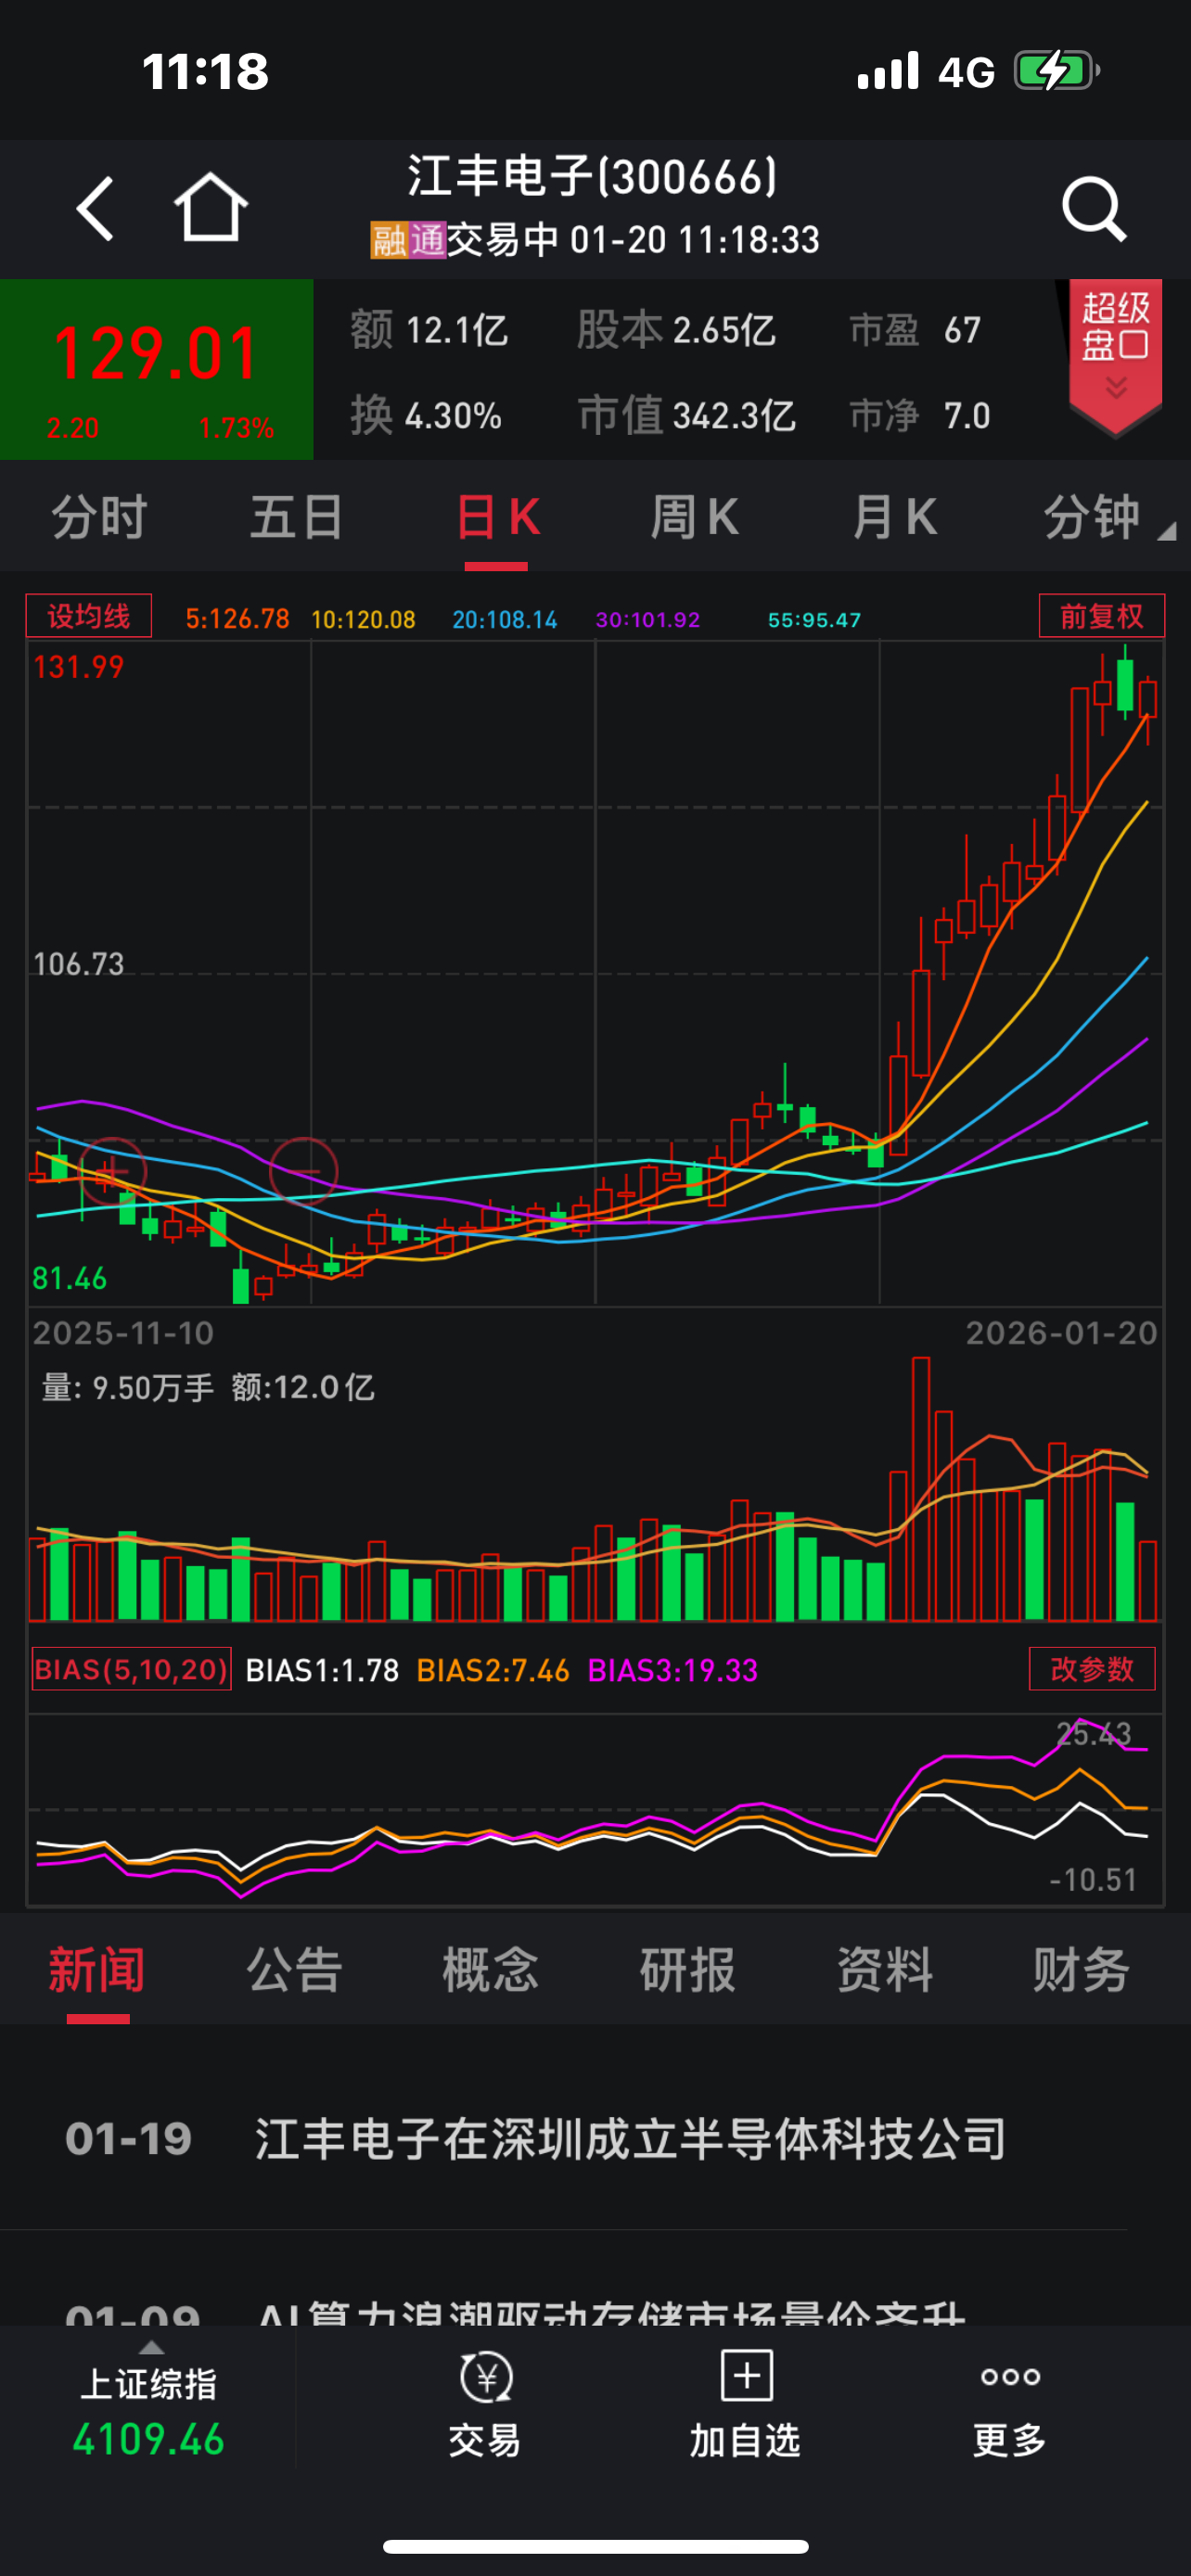Tap BIAS3:19.33 readout
1191x2576 pixels.
click(x=673, y=1670)
